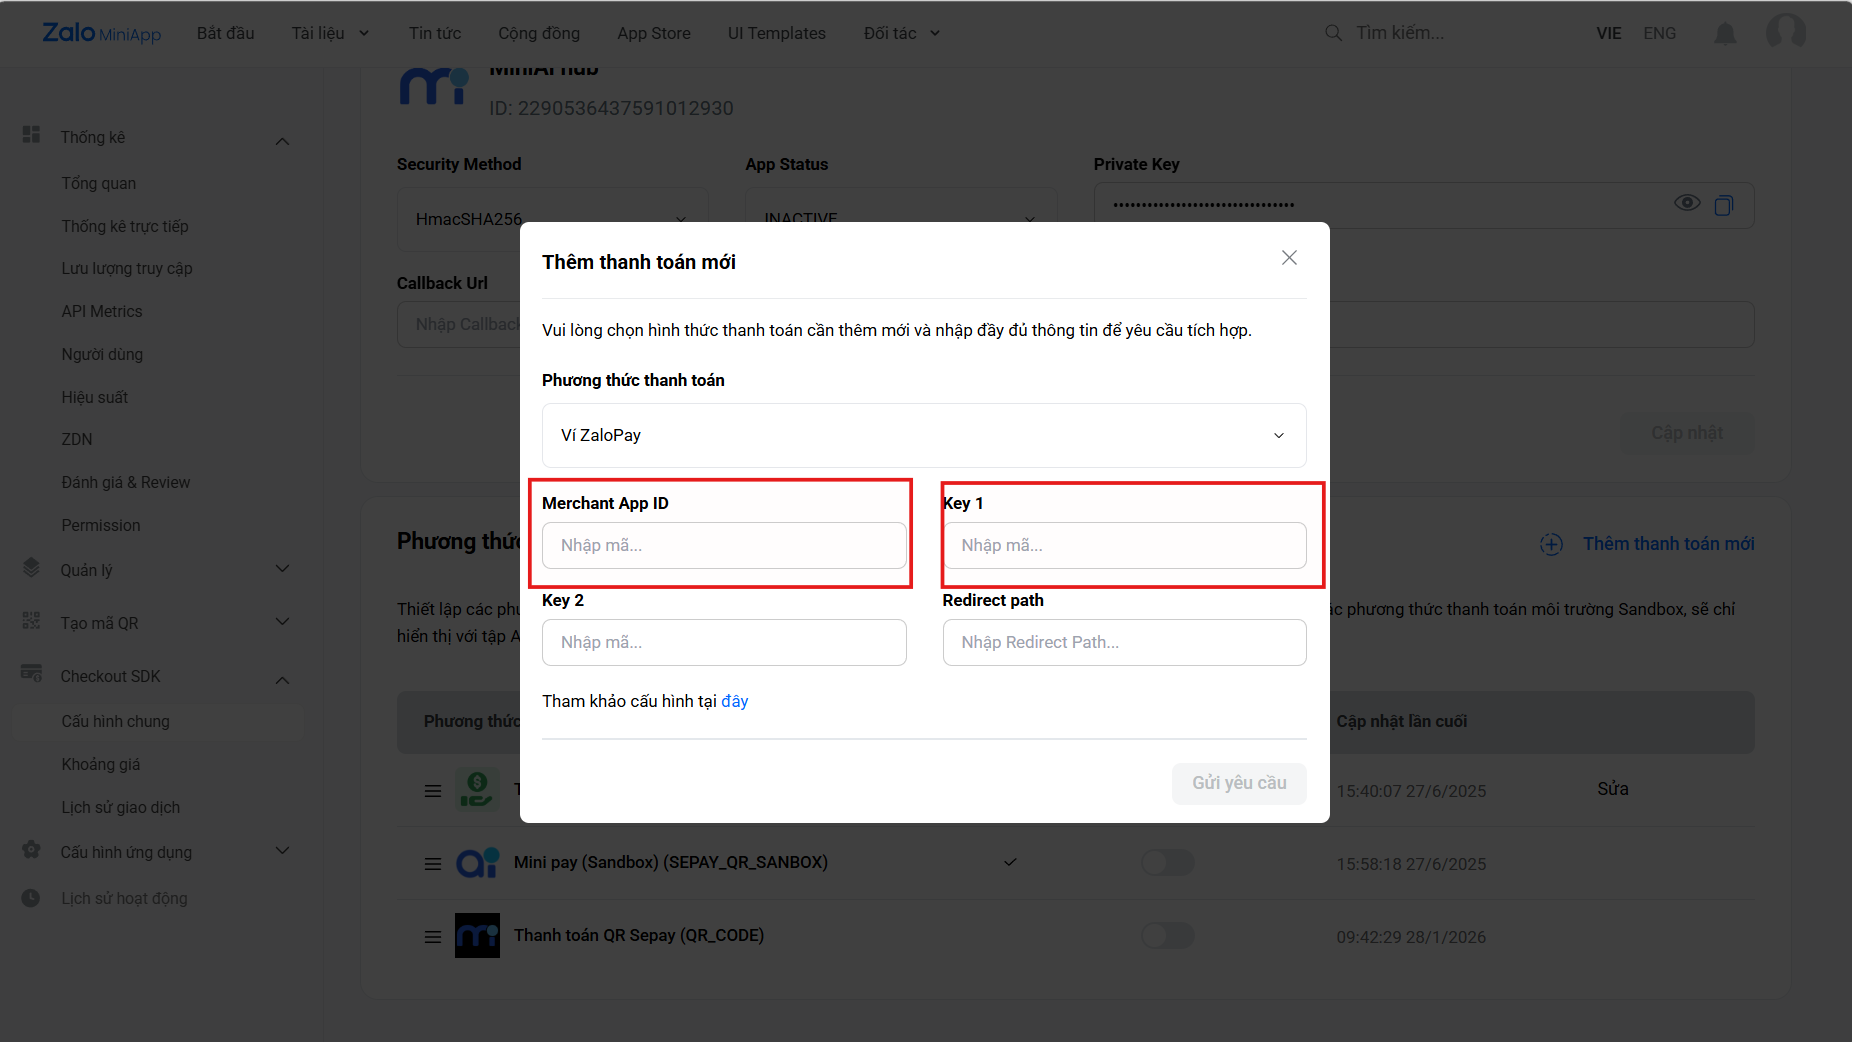
Task: Click drag handle of Mini pay (Sandbox) row
Action: click(433, 864)
